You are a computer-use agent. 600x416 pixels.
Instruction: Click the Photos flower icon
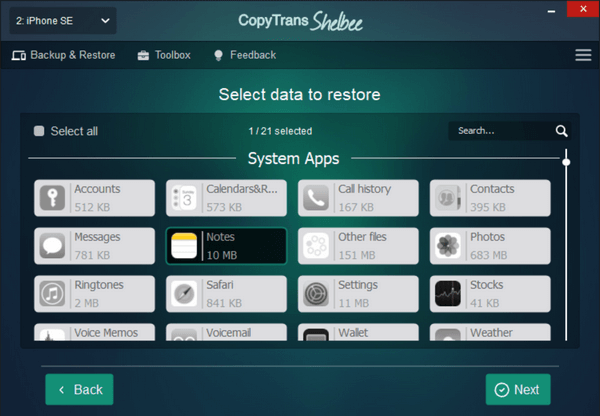[x=448, y=246]
